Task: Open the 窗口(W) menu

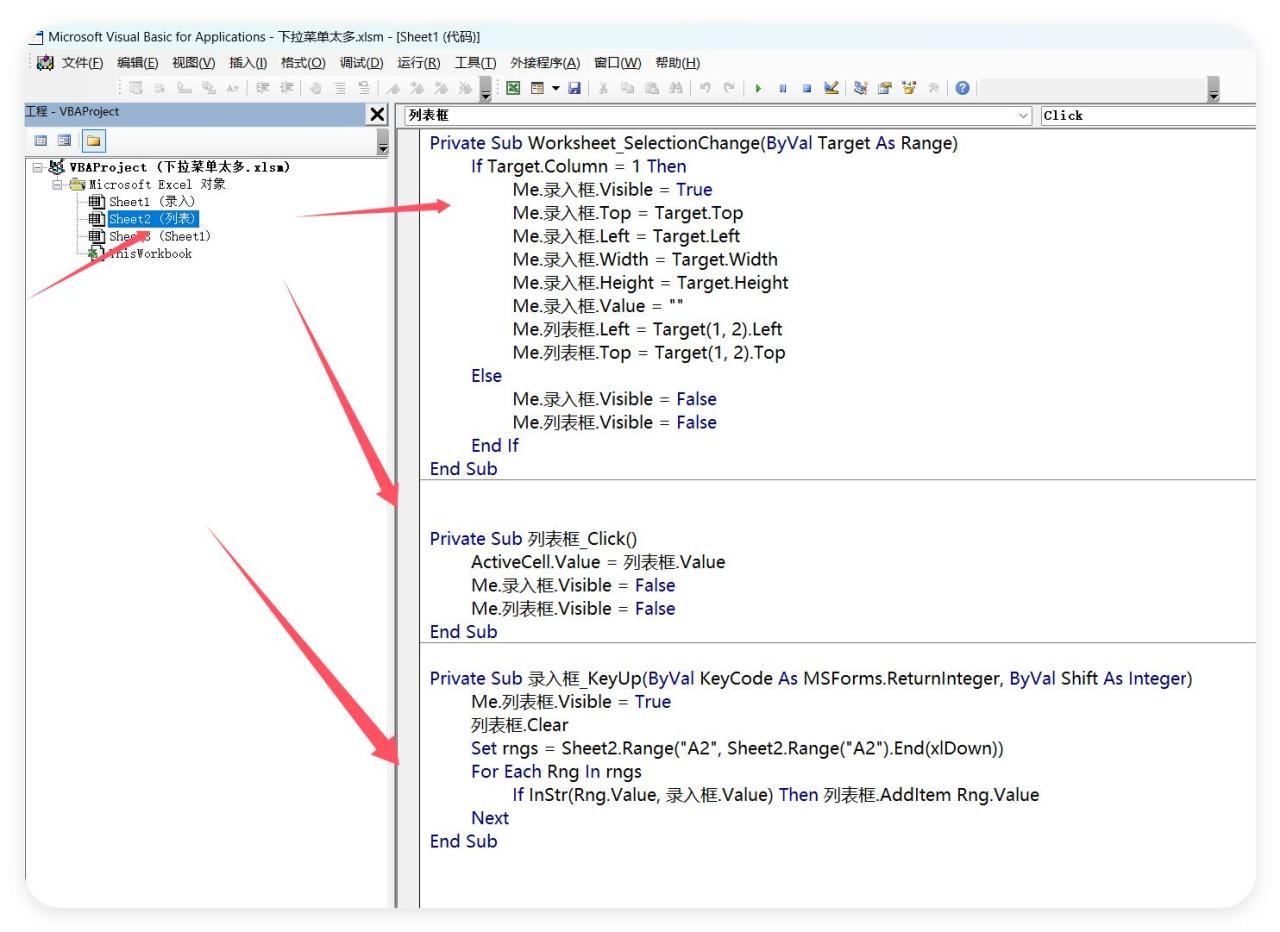Action: [619, 63]
